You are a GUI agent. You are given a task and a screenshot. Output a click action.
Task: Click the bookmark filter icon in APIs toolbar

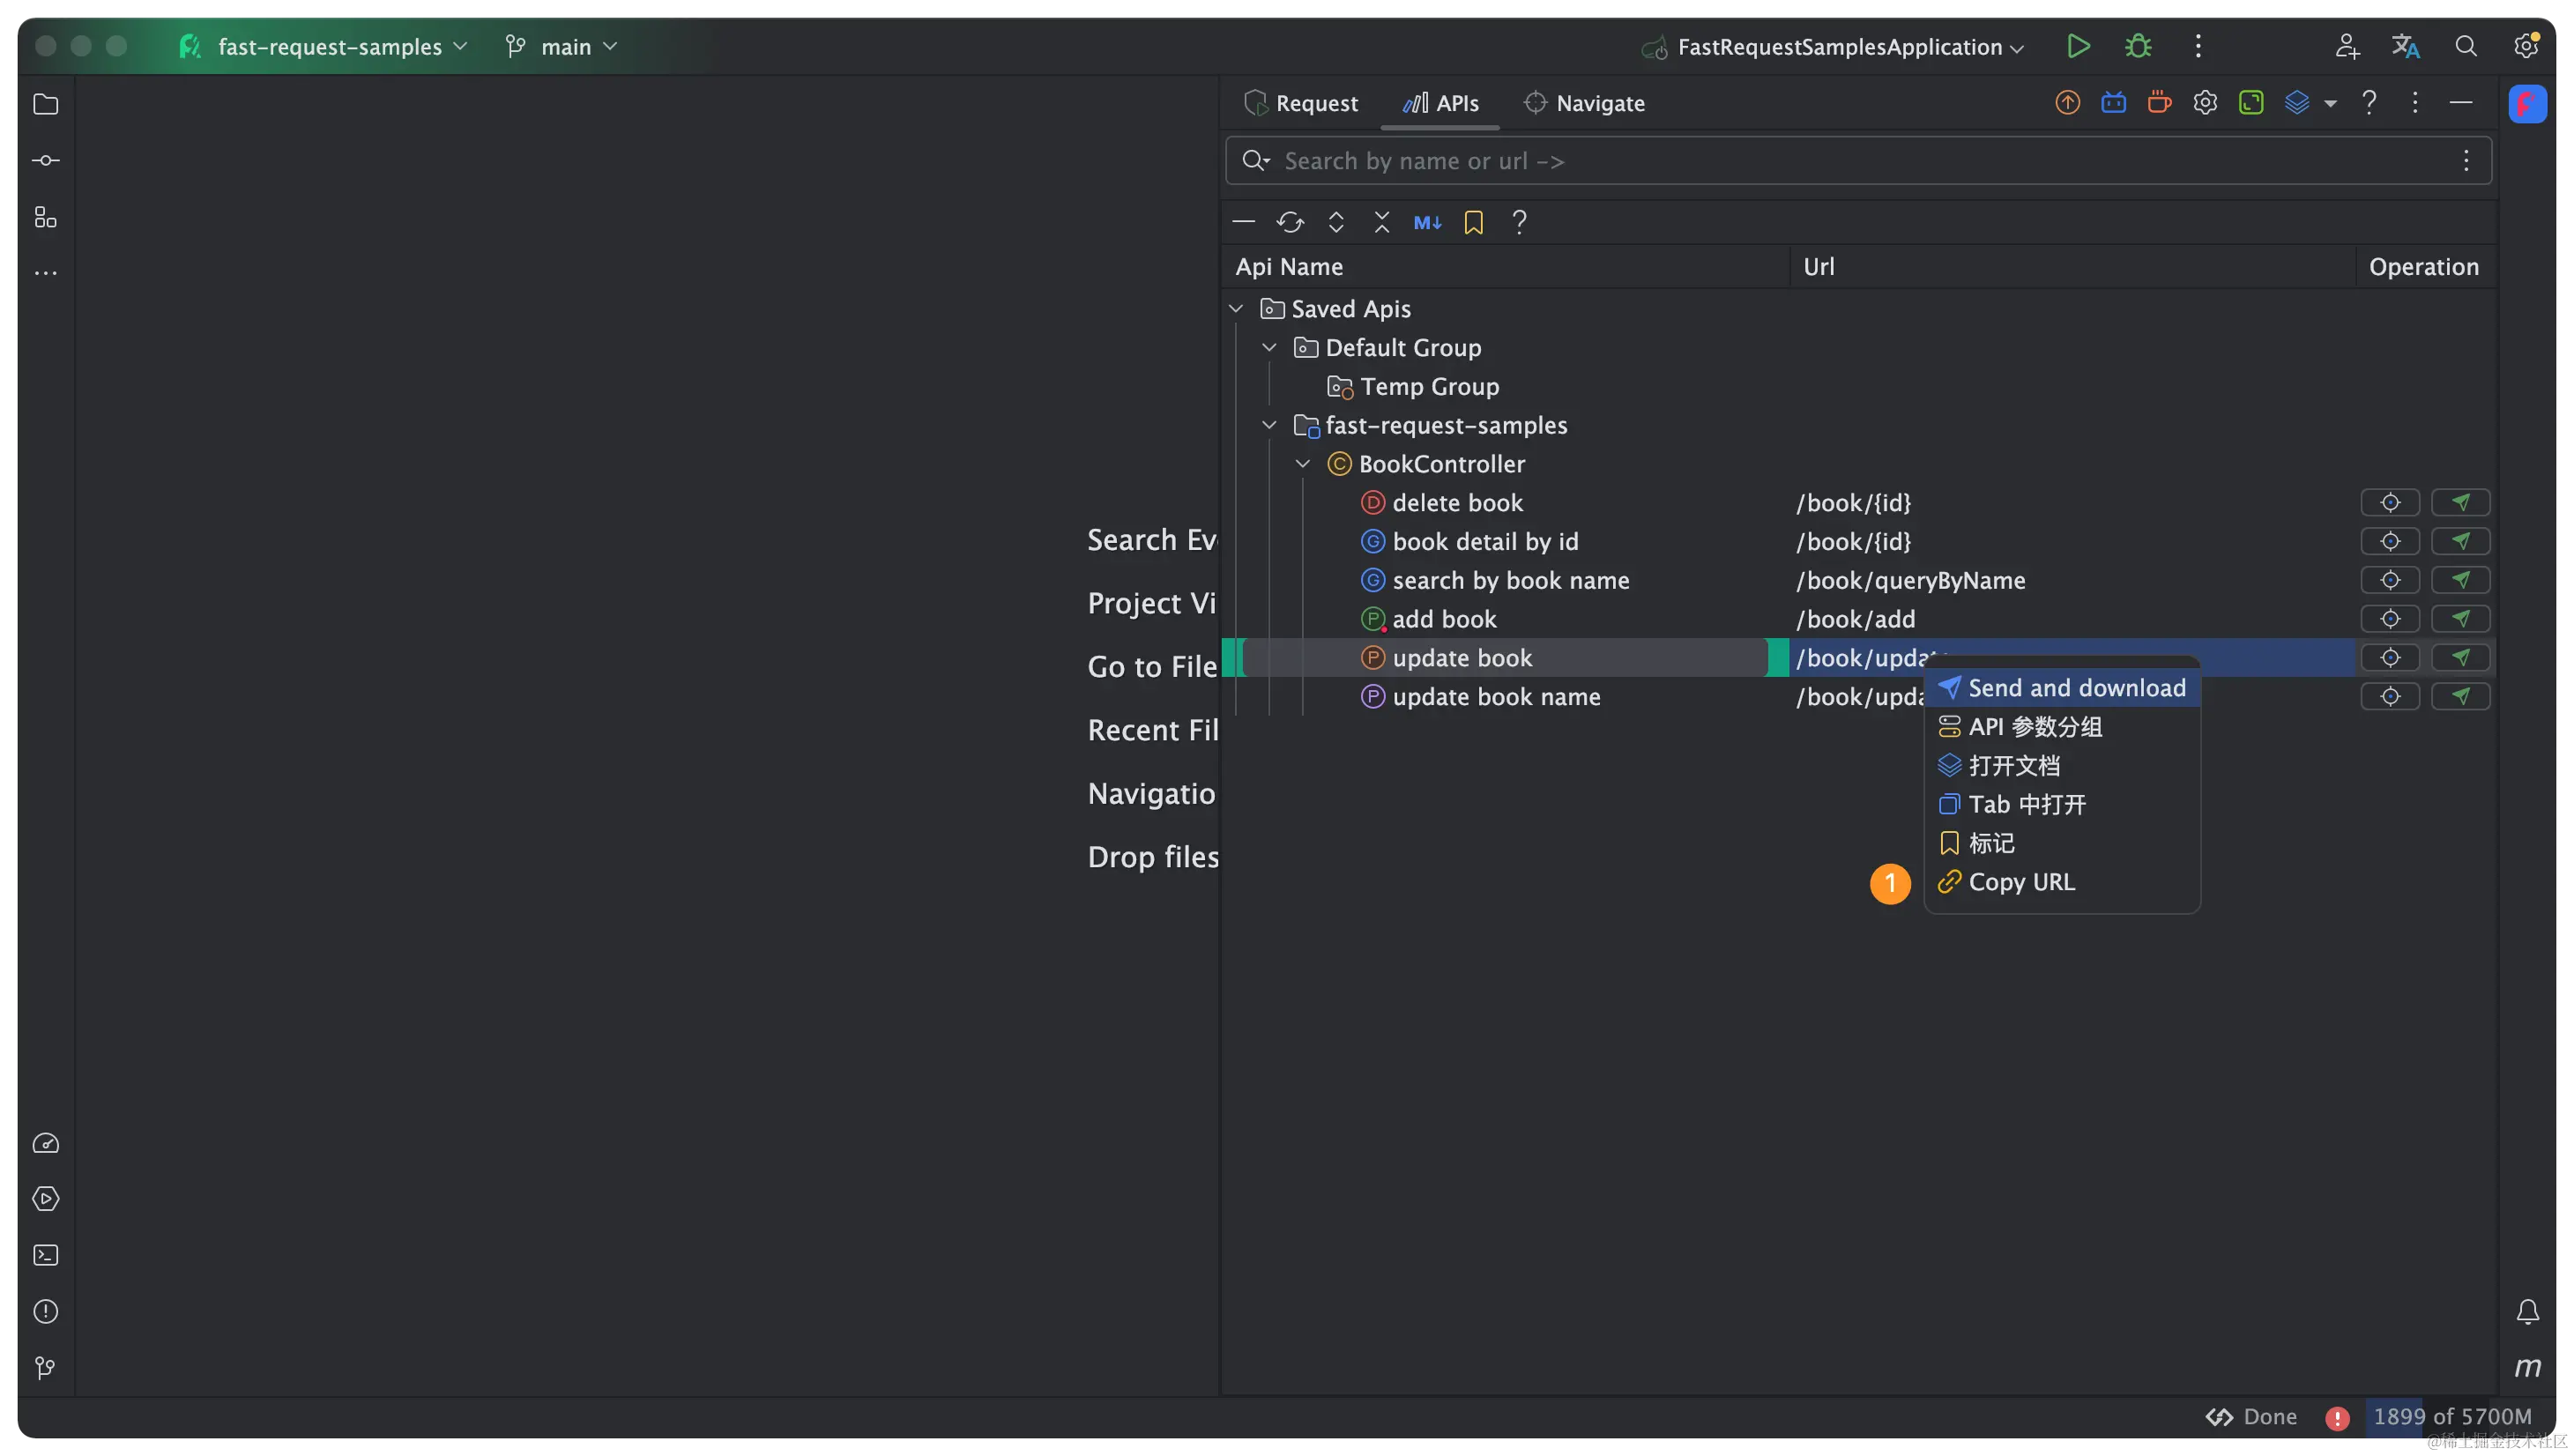point(1473,222)
